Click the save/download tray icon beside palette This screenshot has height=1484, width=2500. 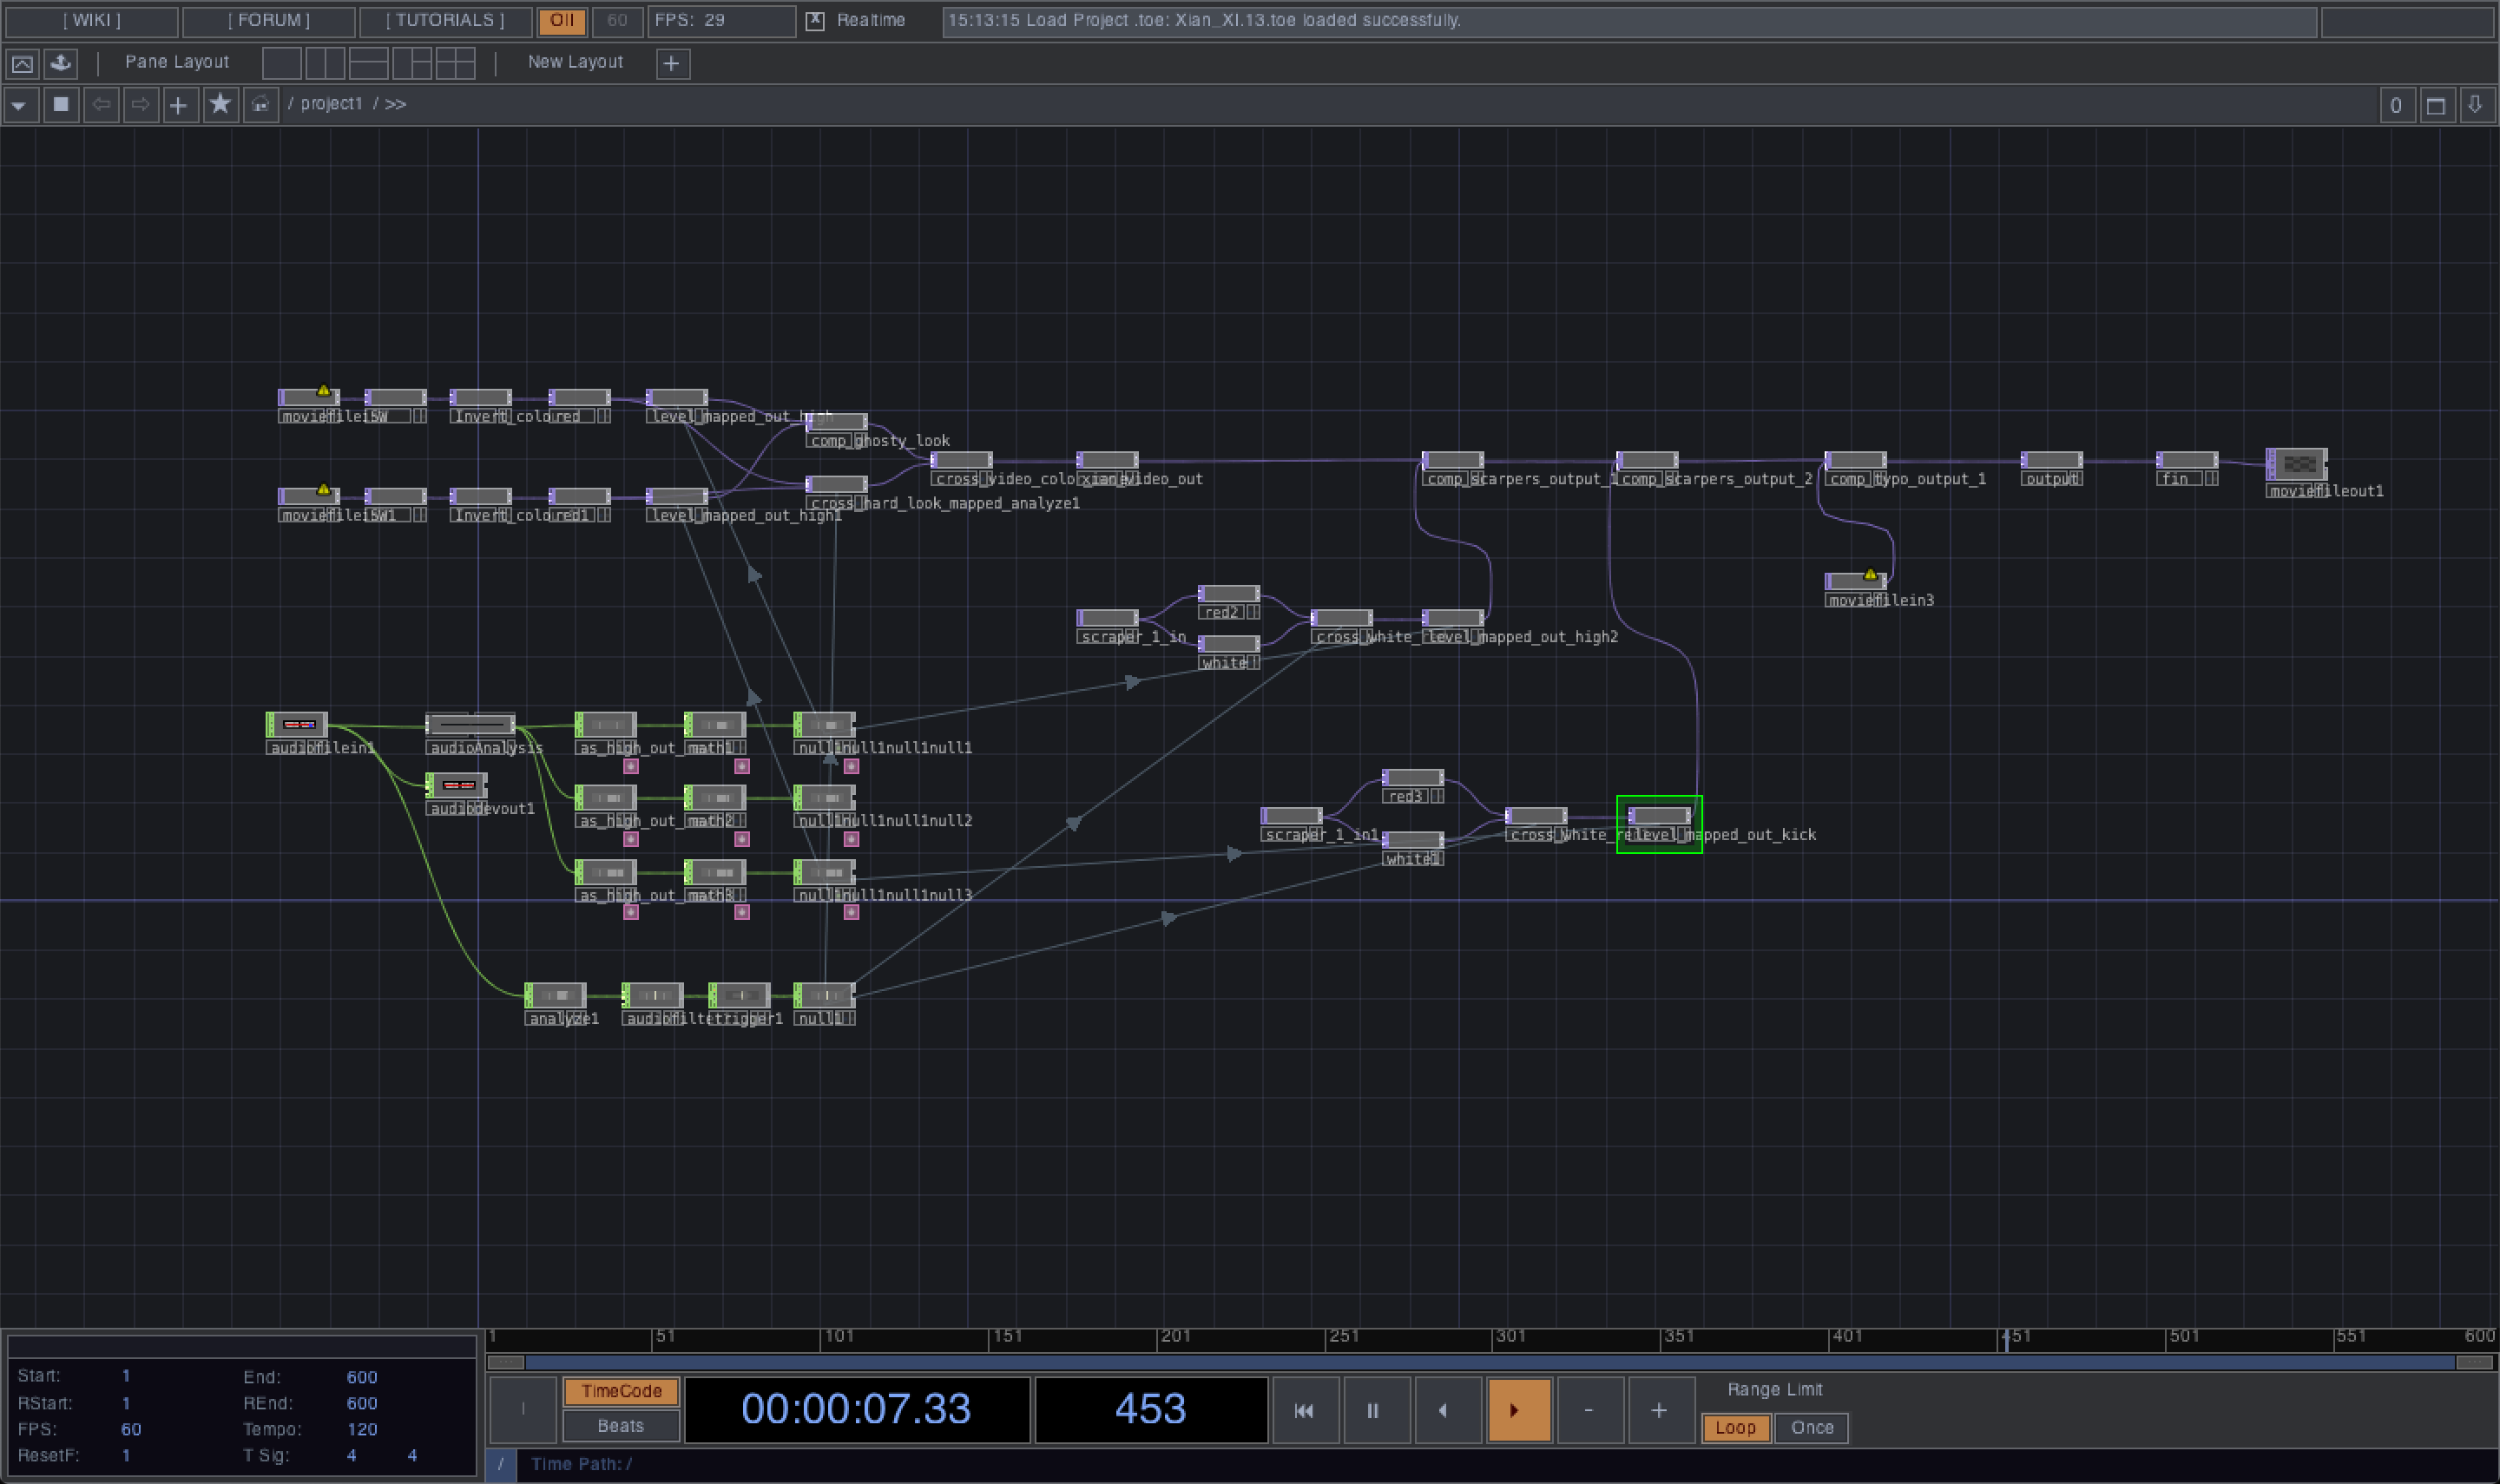(61, 64)
